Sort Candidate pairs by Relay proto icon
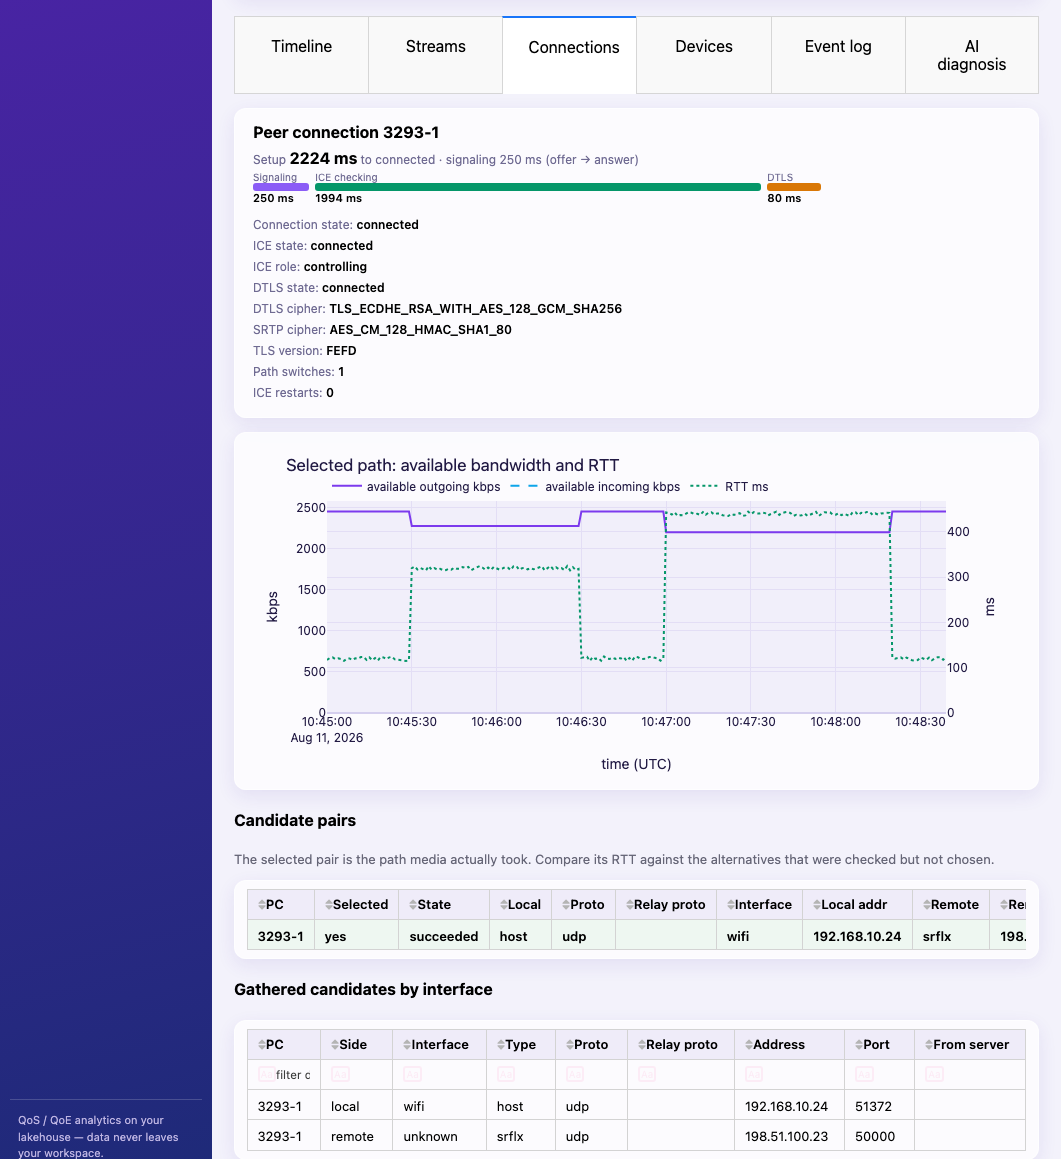This screenshot has width=1061, height=1159. (x=630, y=905)
